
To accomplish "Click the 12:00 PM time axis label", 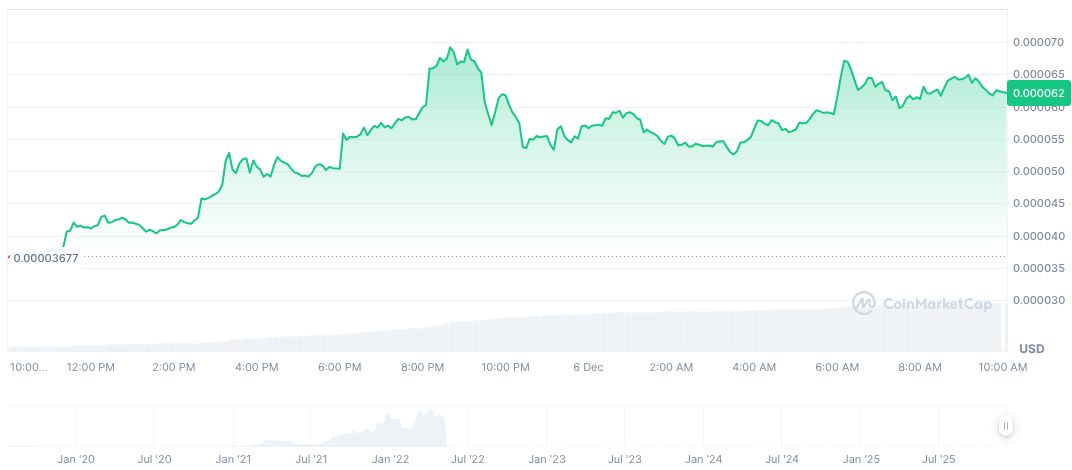I will pyautogui.click(x=91, y=367).
